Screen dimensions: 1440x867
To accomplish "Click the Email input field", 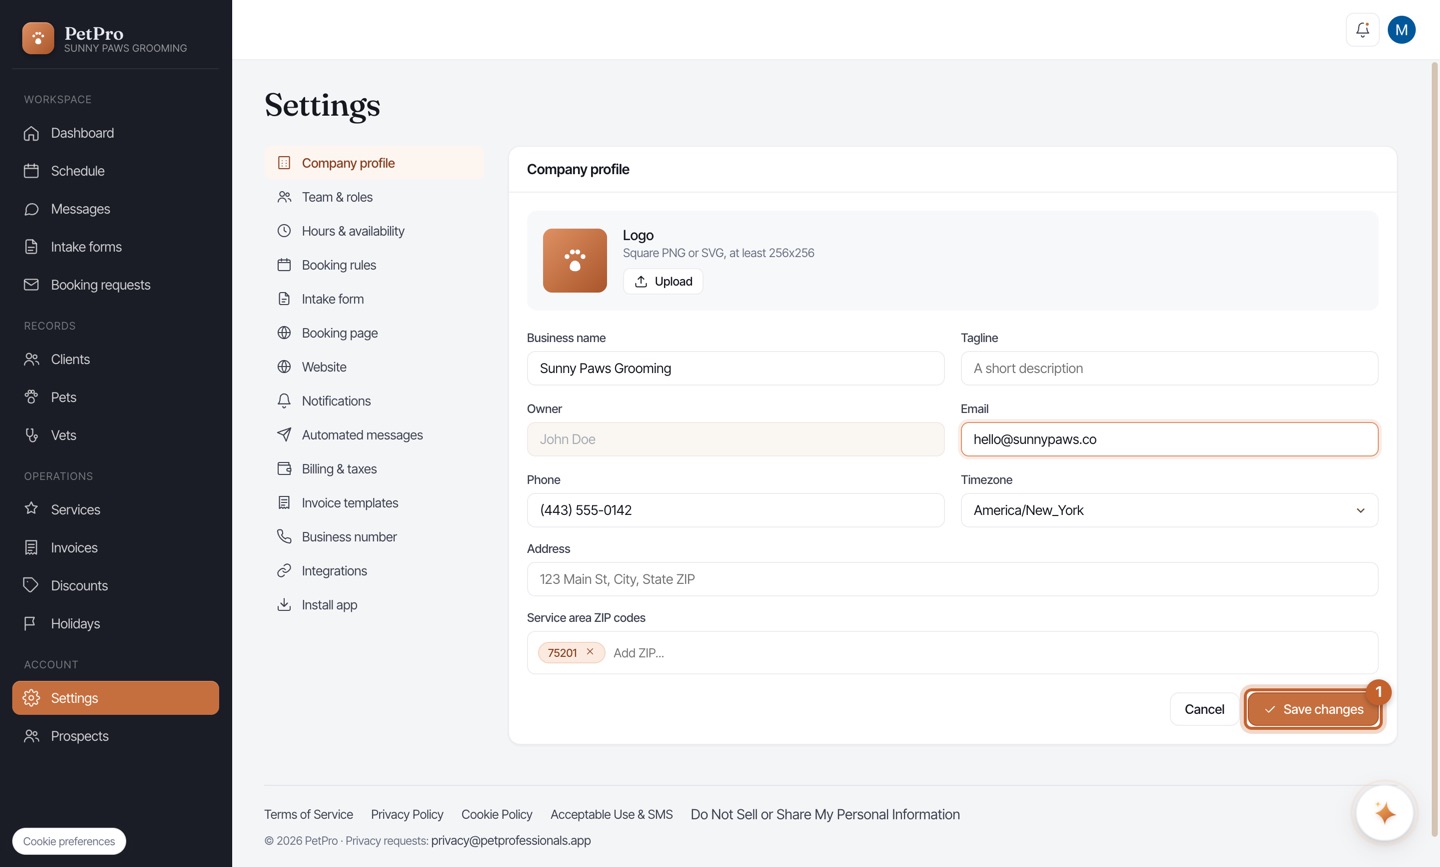I will 1169,439.
